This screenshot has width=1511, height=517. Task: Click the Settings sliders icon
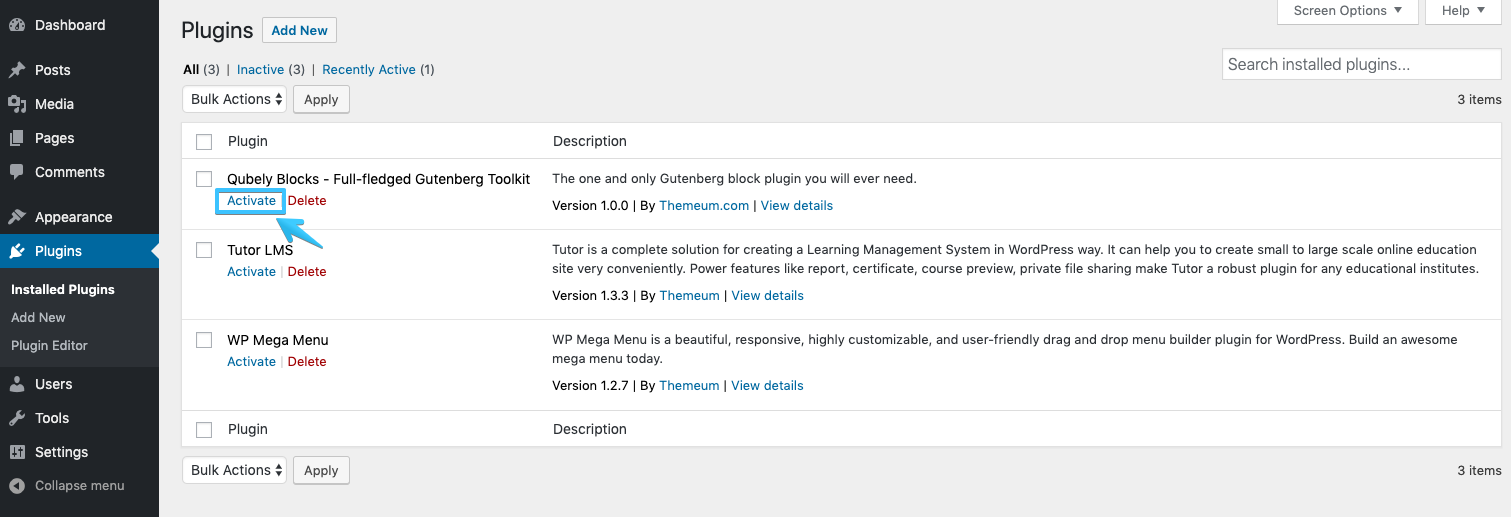(17, 452)
